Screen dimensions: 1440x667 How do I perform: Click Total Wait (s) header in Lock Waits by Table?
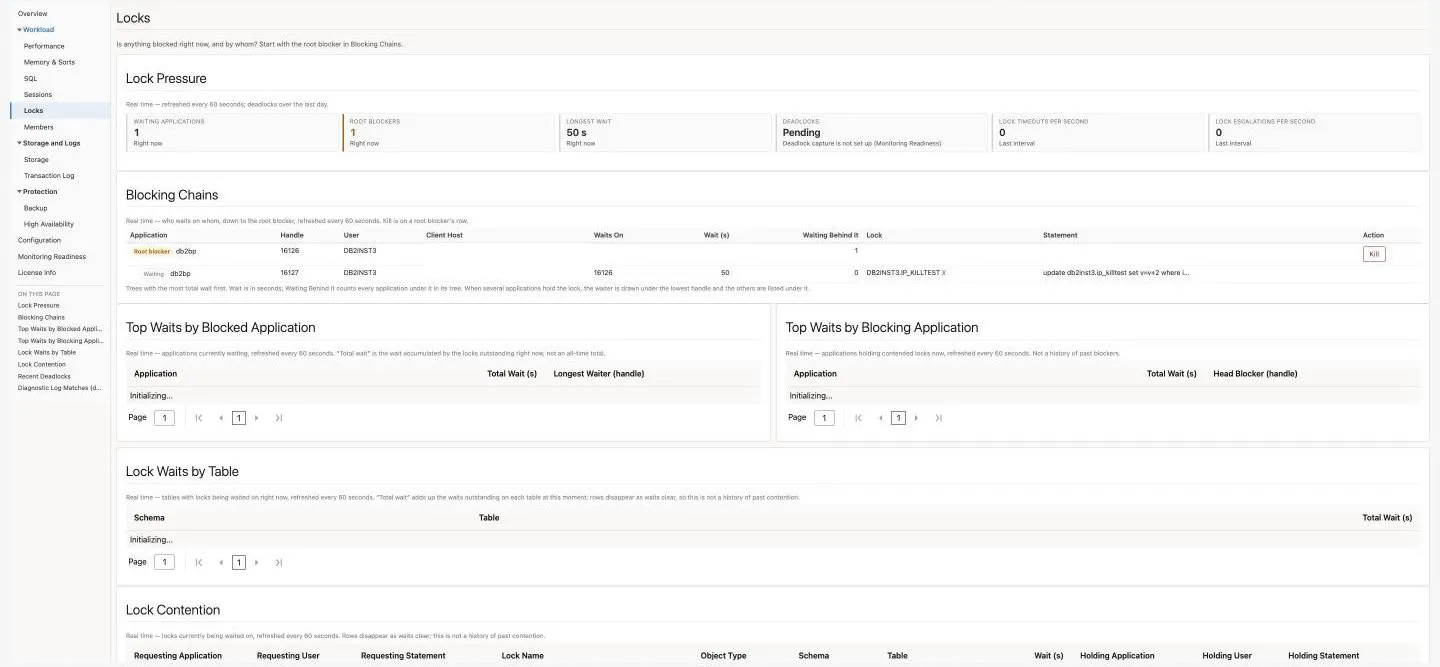pos(1387,517)
